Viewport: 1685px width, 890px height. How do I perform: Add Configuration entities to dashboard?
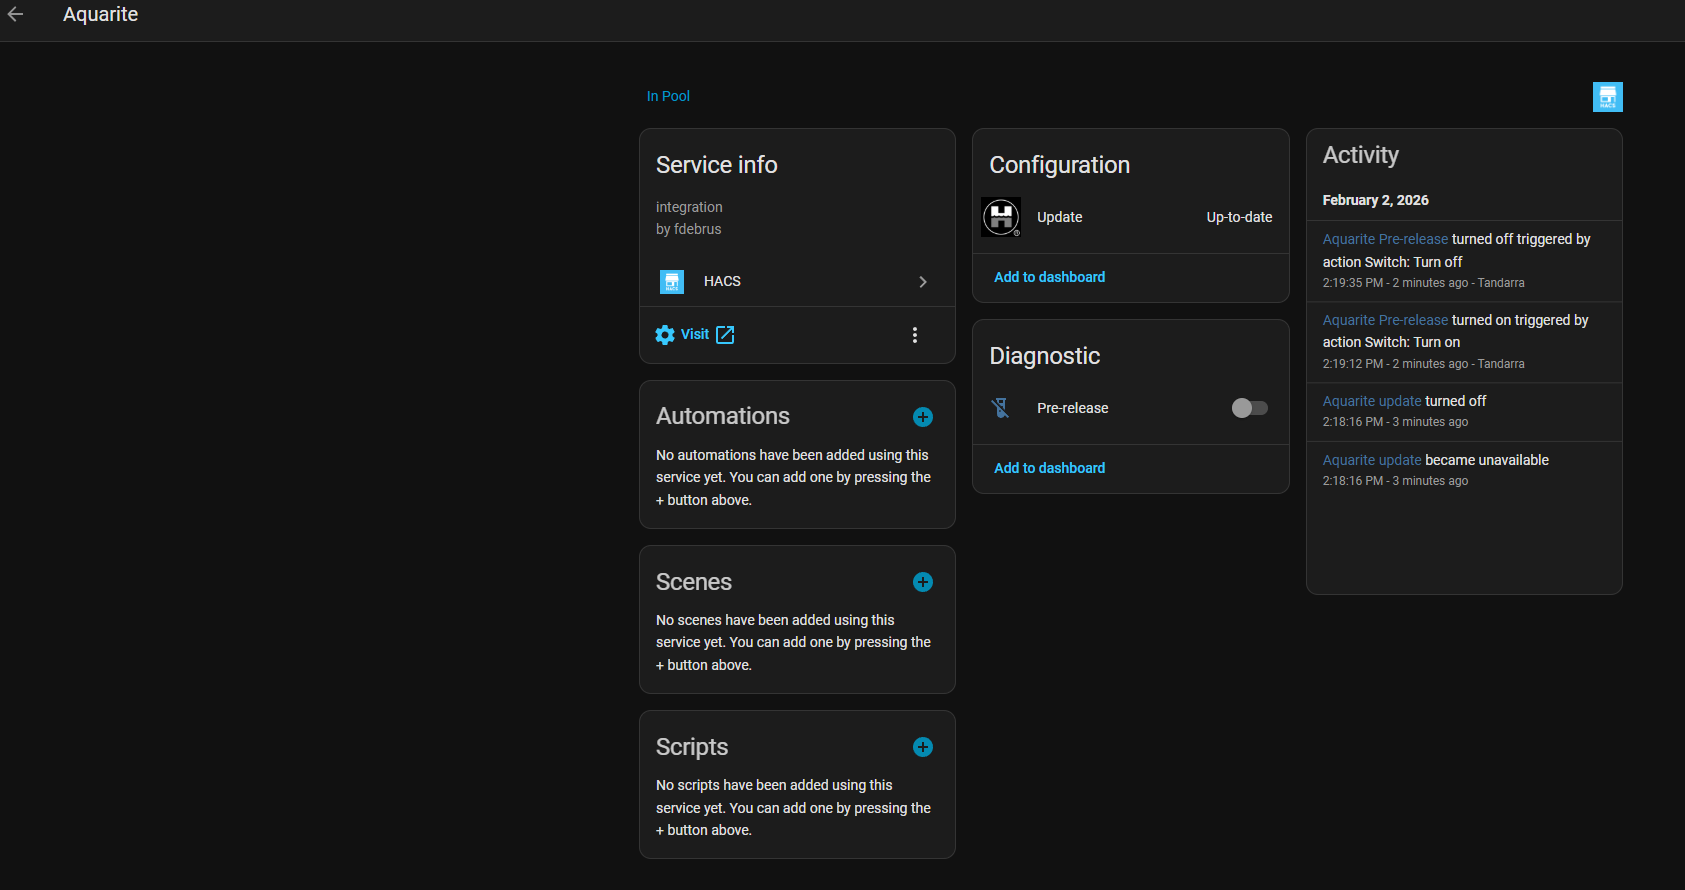pos(1049,277)
